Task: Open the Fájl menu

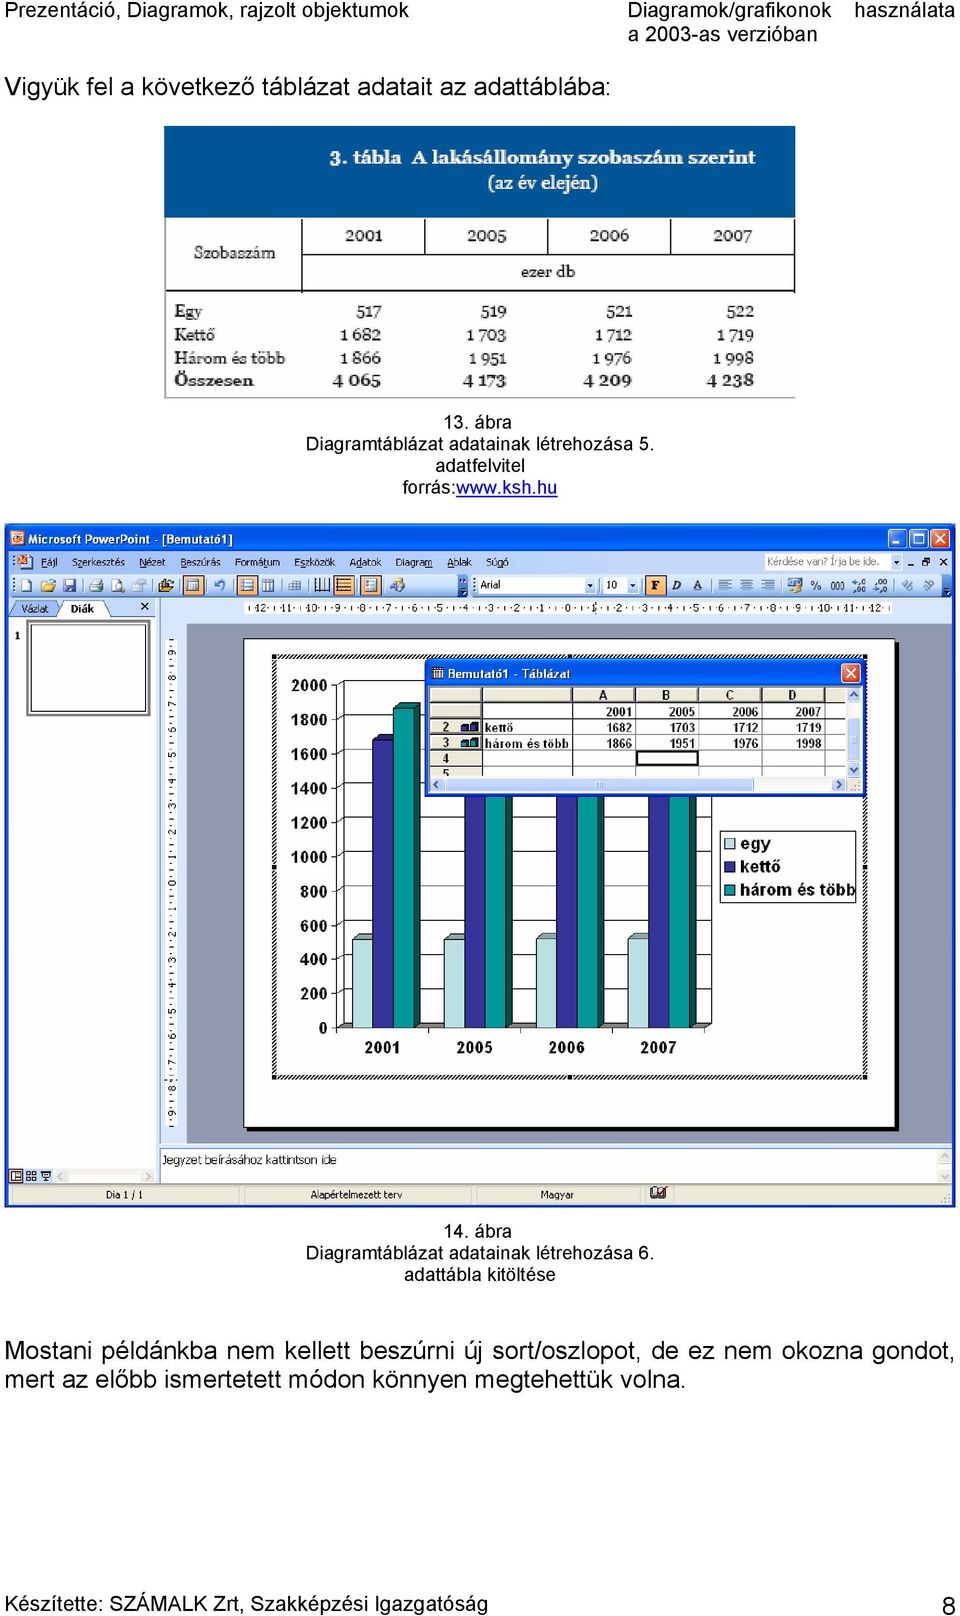Action: click(49, 562)
